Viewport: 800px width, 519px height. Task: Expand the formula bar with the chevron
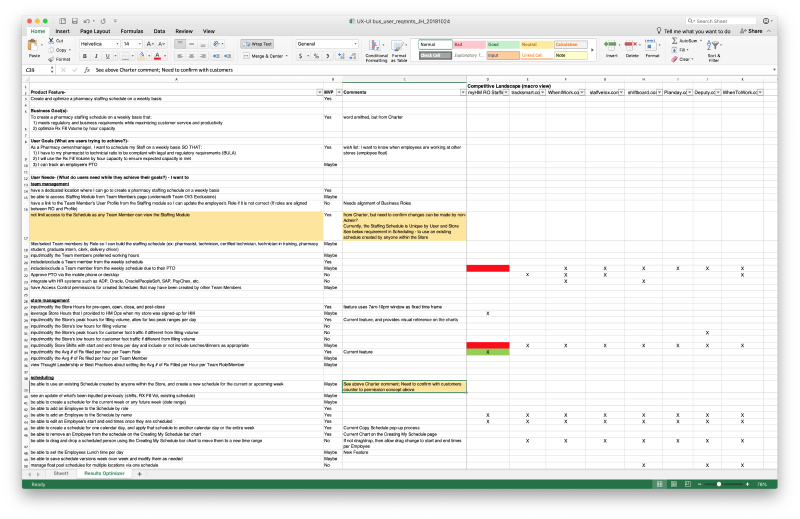pos(774,70)
